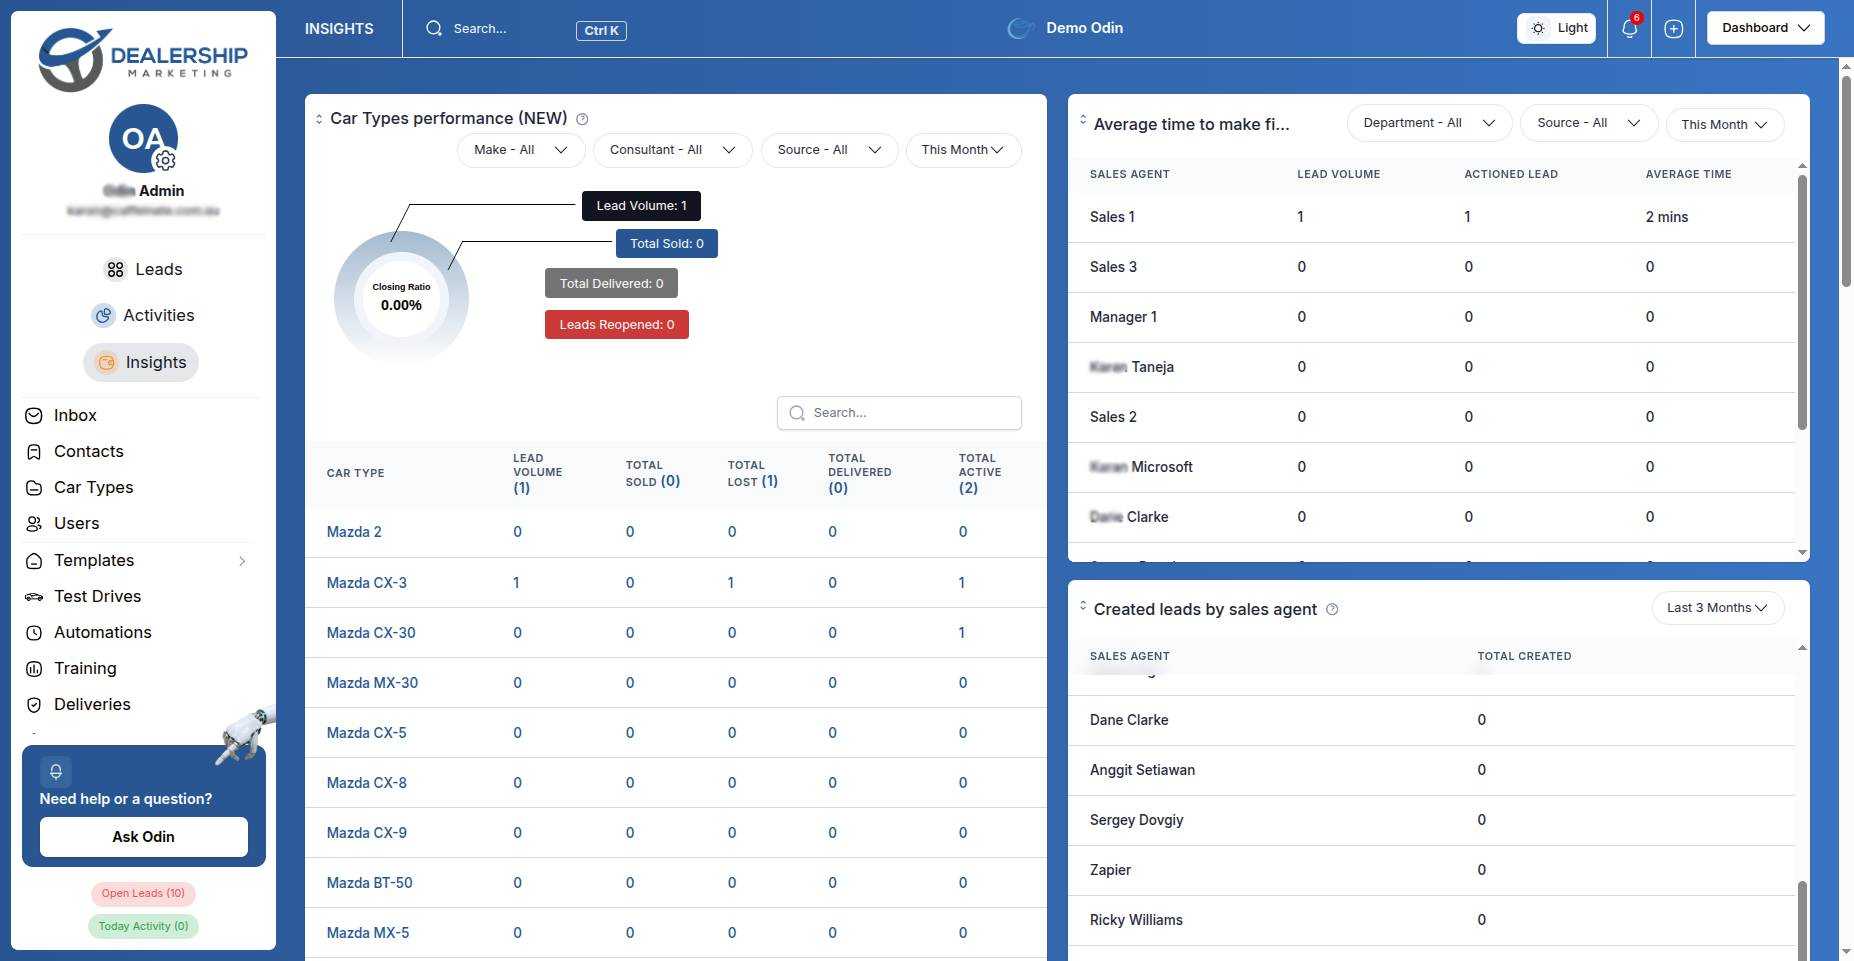Viewport: 1854px width, 961px height.
Task: Click help icon beside Created leads title
Action: 1332,610
